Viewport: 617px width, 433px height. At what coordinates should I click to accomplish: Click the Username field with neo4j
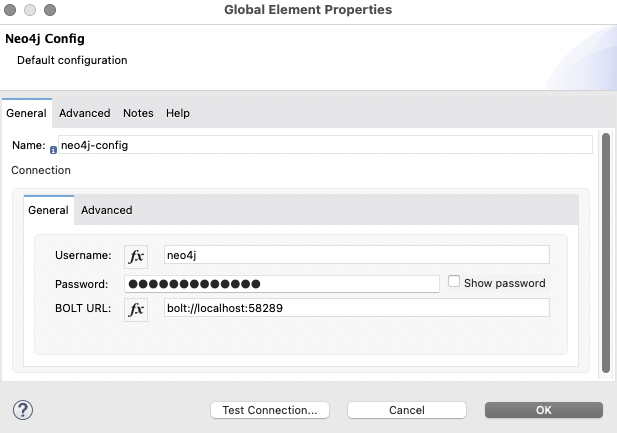click(x=357, y=255)
